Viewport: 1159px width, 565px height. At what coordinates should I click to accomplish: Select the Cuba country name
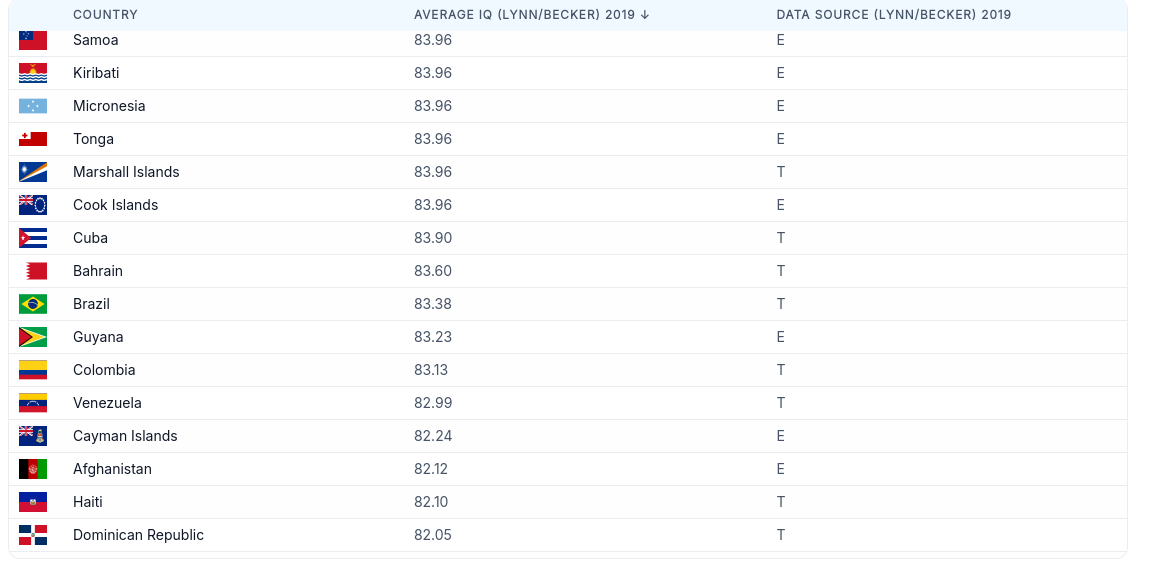(90, 238)
